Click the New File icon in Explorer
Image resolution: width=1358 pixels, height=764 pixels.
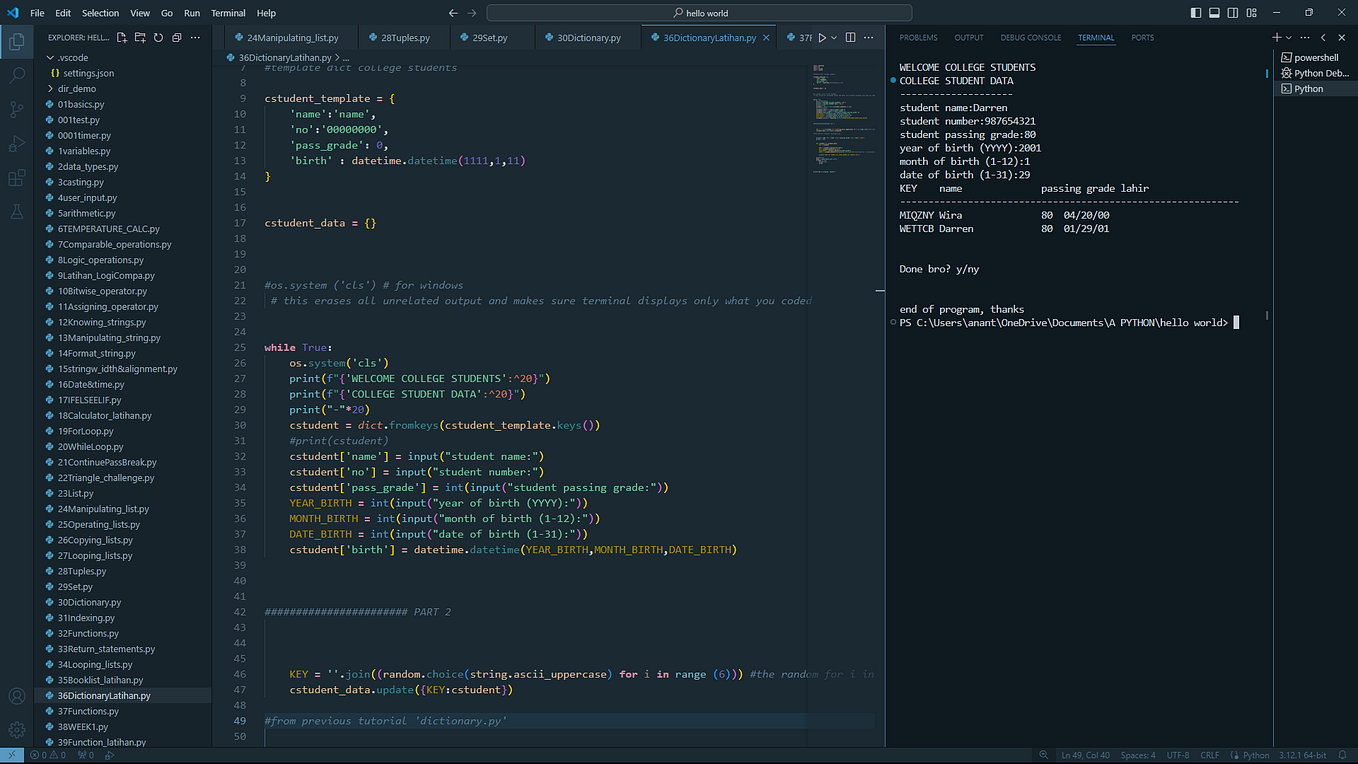122,37
